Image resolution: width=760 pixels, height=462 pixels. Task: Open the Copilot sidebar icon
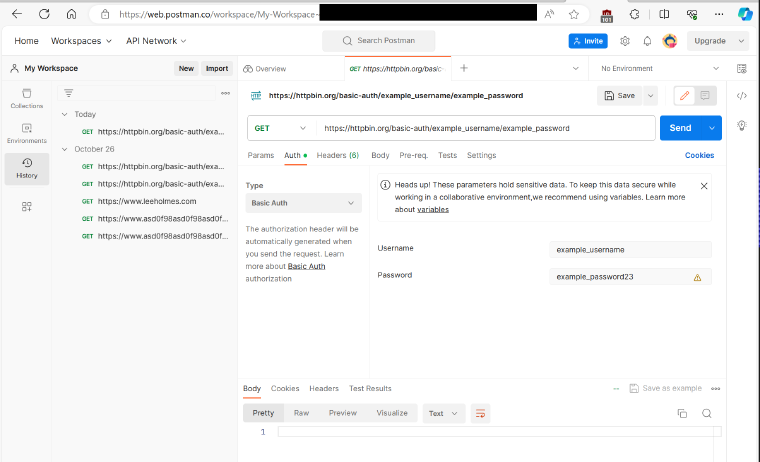point(745,15)
